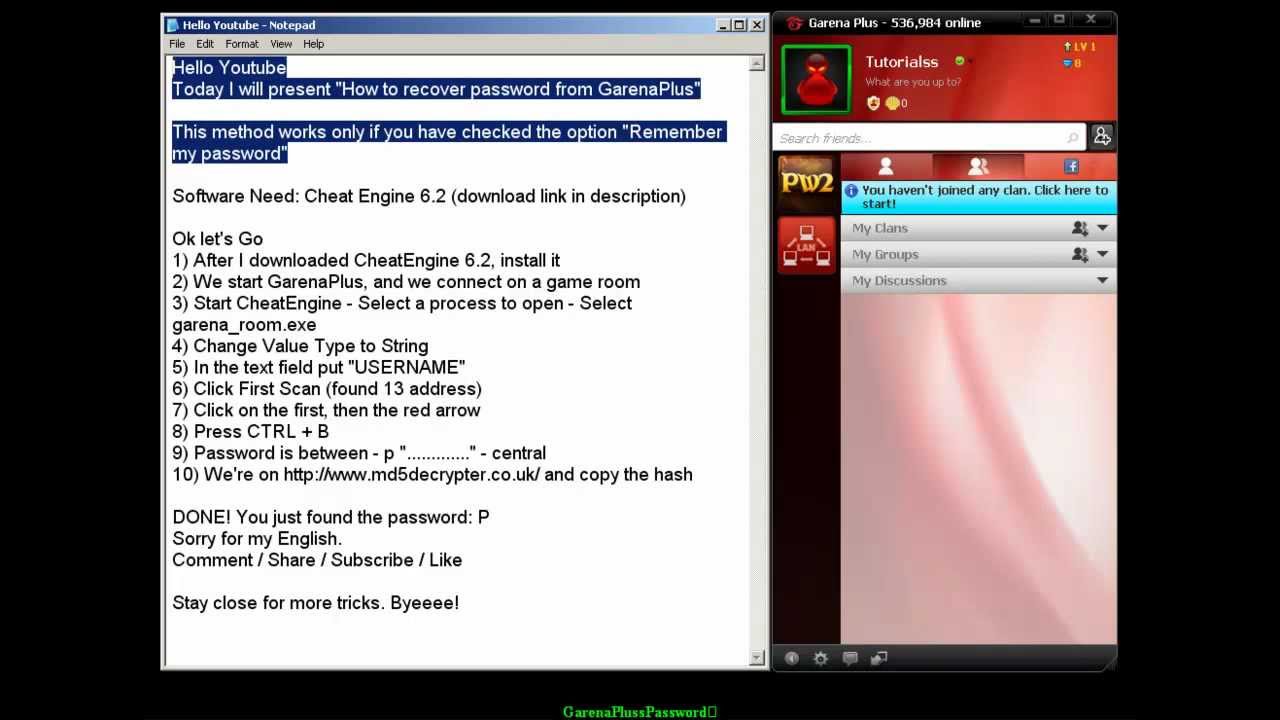Viewport: 1280px width, 720px height.
Task: Switch to the Facebook tab
Action: pos(1071,167)
